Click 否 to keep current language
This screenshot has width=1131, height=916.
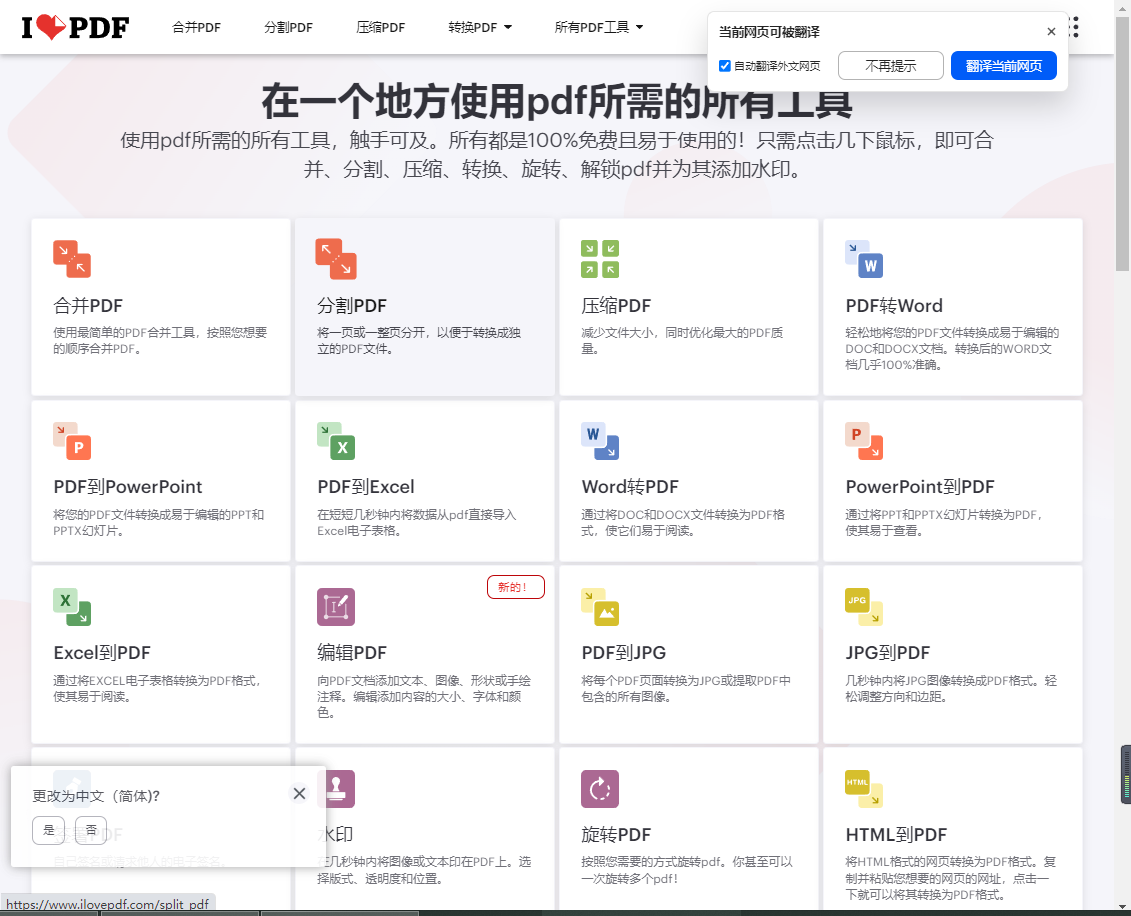[x=91, y=830]
